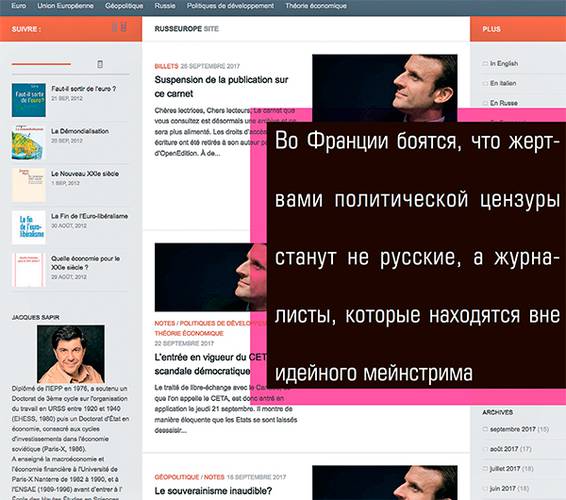The width and height of the screenshot is (566, 500).
Task: Select the red underlined sidebar tab
Action: 41,64
